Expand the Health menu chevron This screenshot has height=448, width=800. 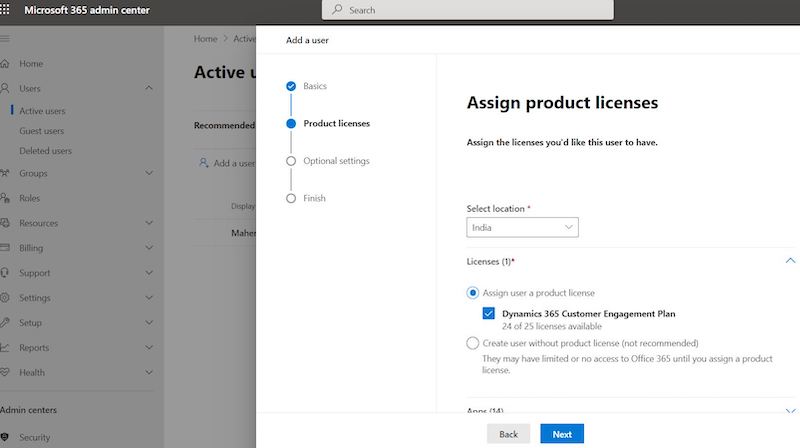pyautogui.click(x=148, y=372)
